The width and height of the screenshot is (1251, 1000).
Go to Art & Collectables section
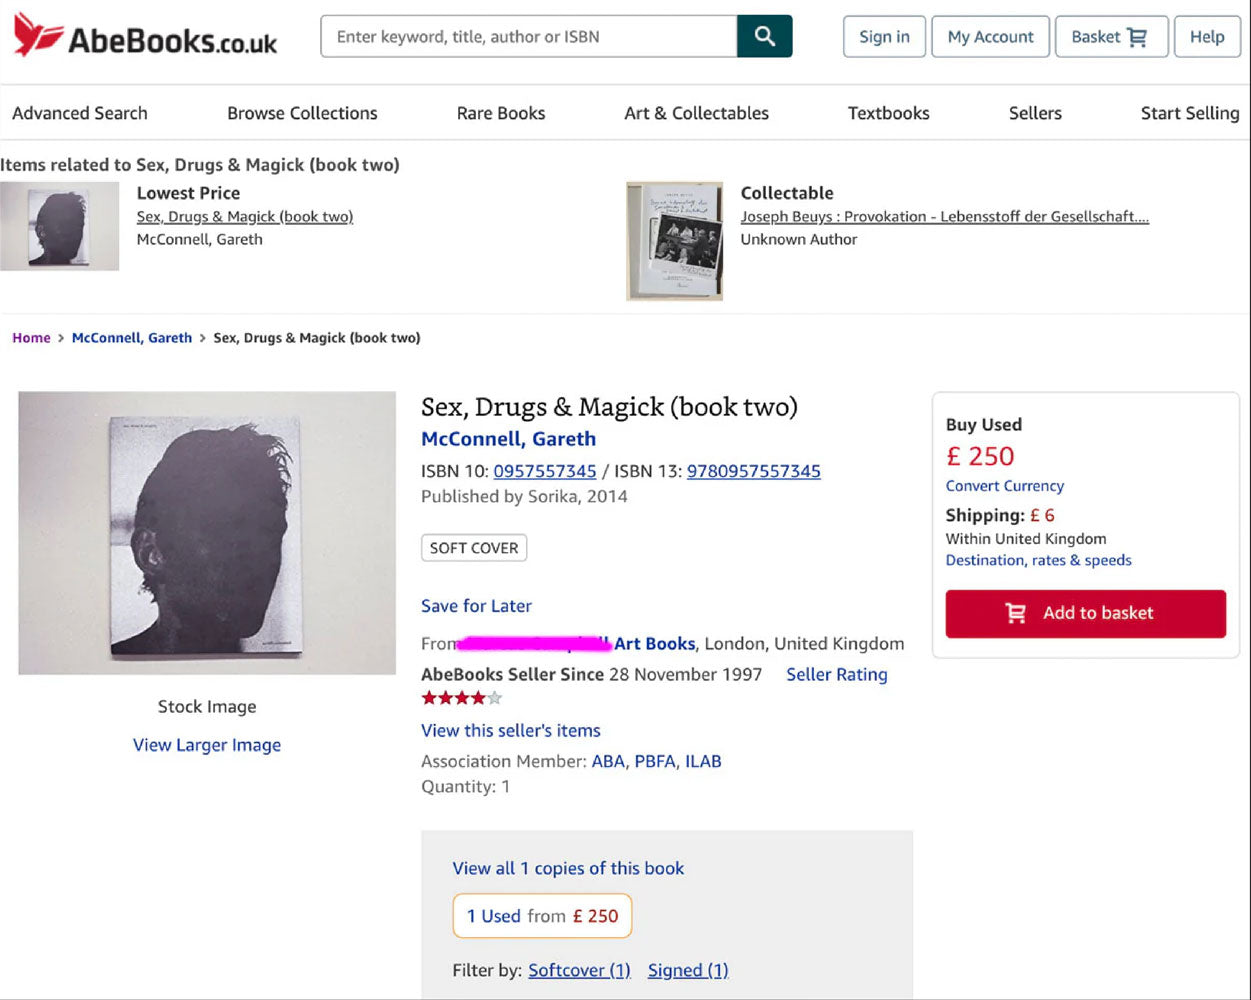tap(696, 113)
